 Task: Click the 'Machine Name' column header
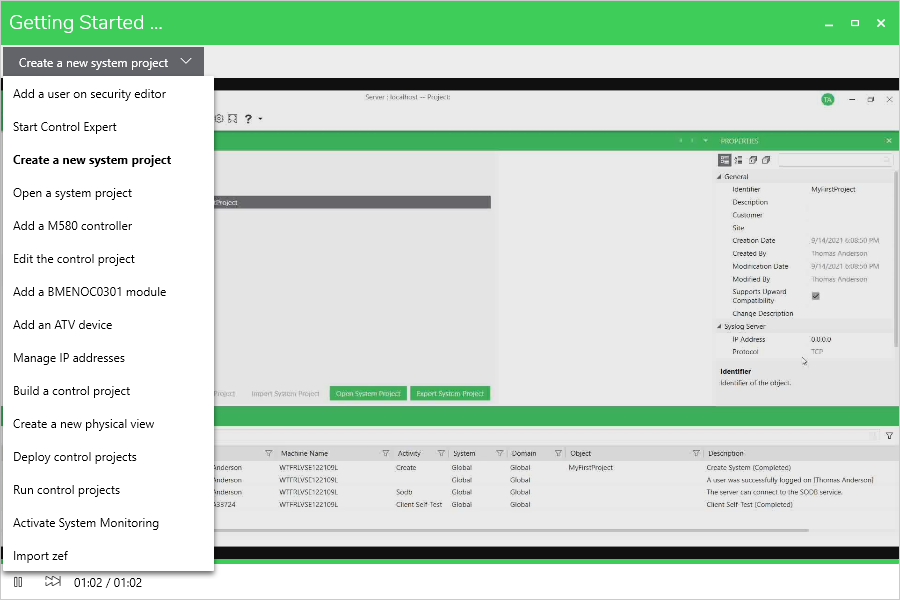click(x=304, y=454)
